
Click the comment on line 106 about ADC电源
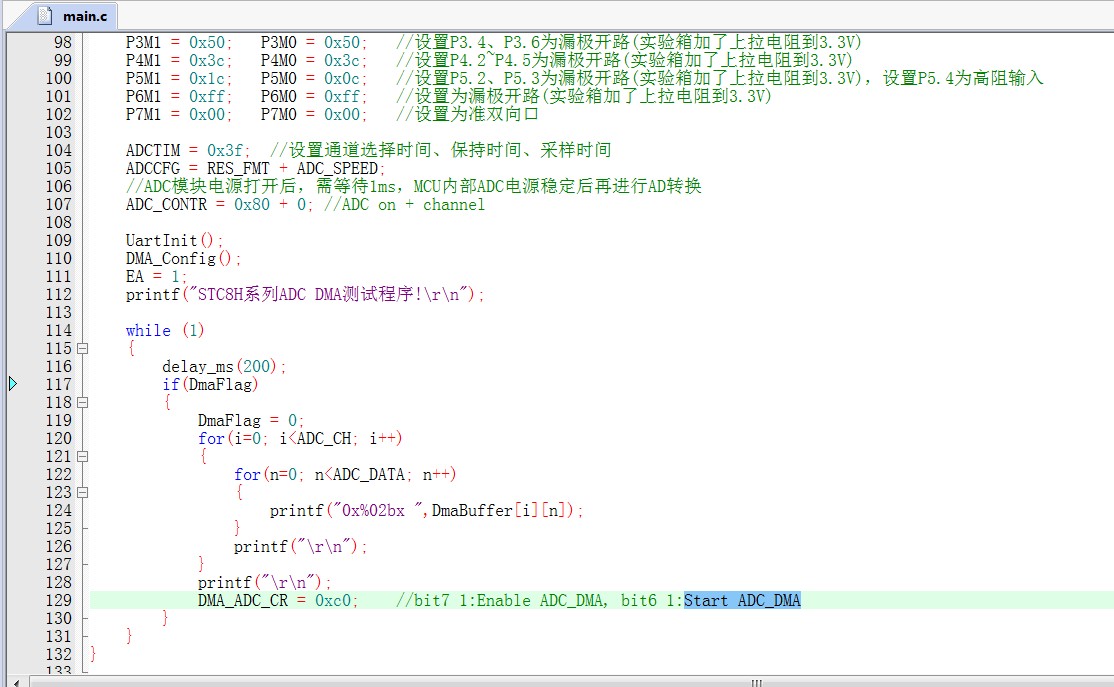(413, 187)
